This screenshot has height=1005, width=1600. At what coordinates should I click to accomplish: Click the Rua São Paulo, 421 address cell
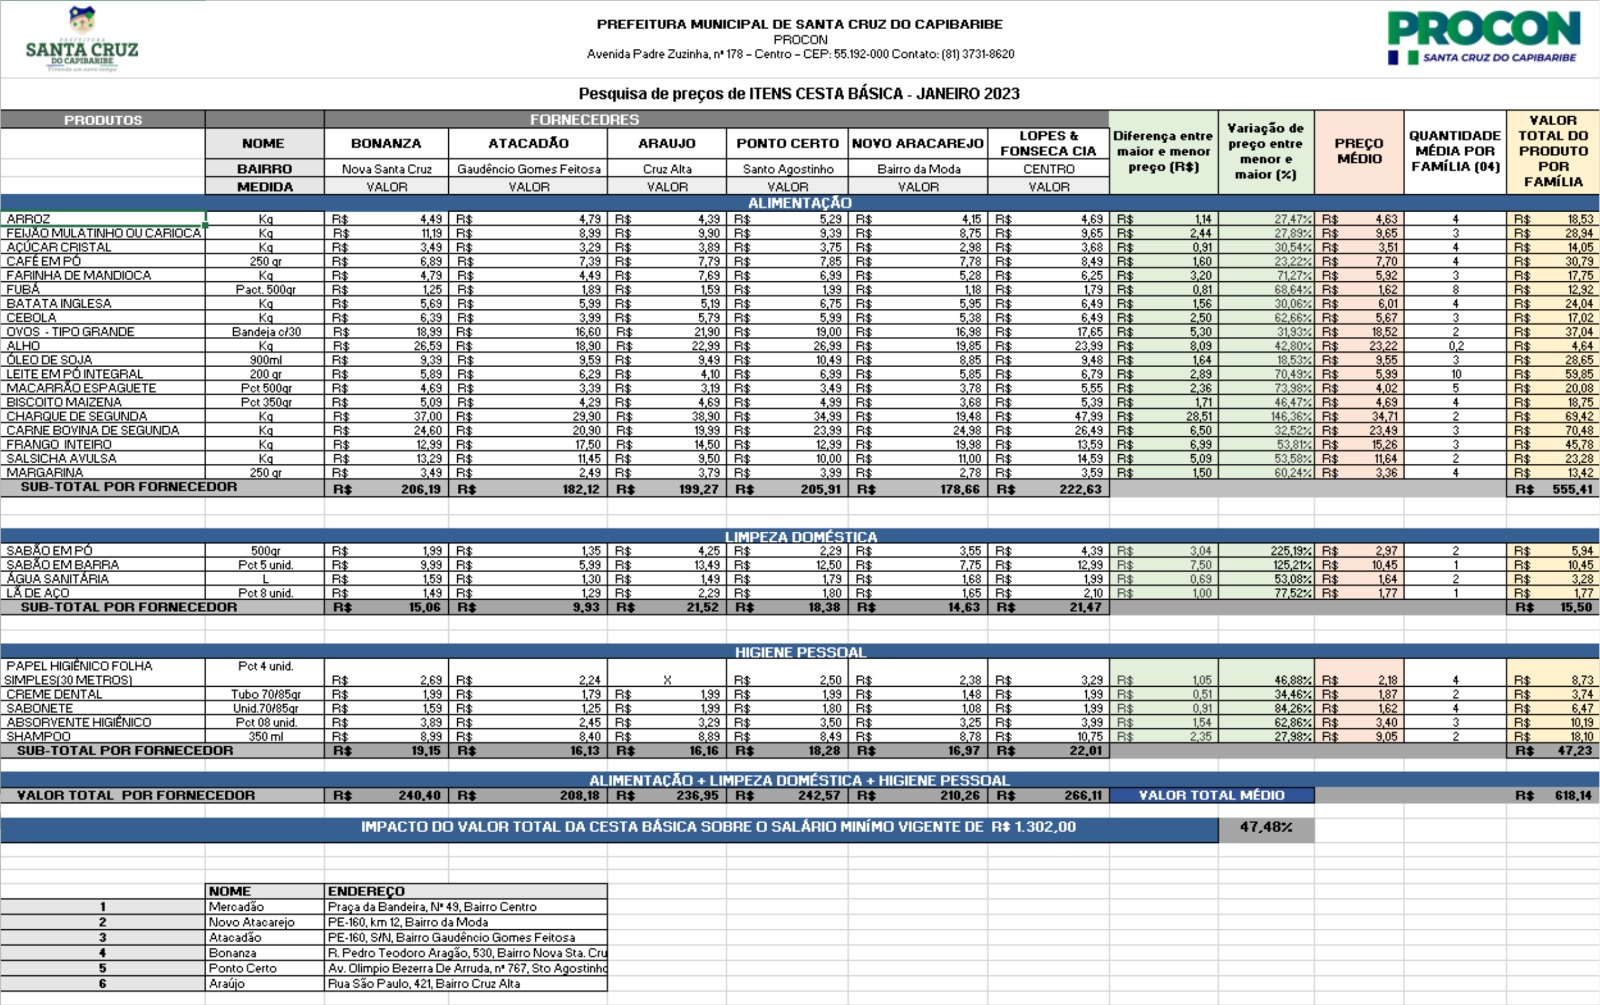[466, 983]
